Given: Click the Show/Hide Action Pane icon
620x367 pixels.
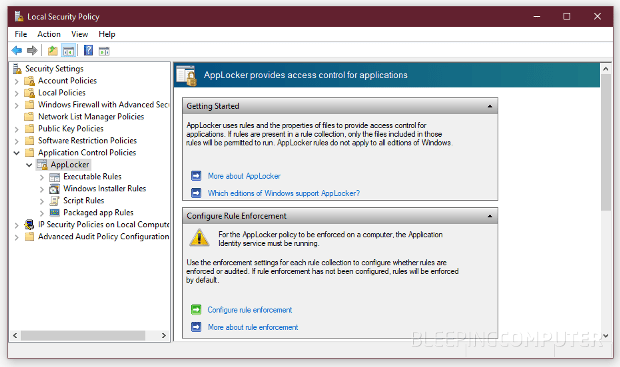Looking at the screenshot, I should 104,51.
